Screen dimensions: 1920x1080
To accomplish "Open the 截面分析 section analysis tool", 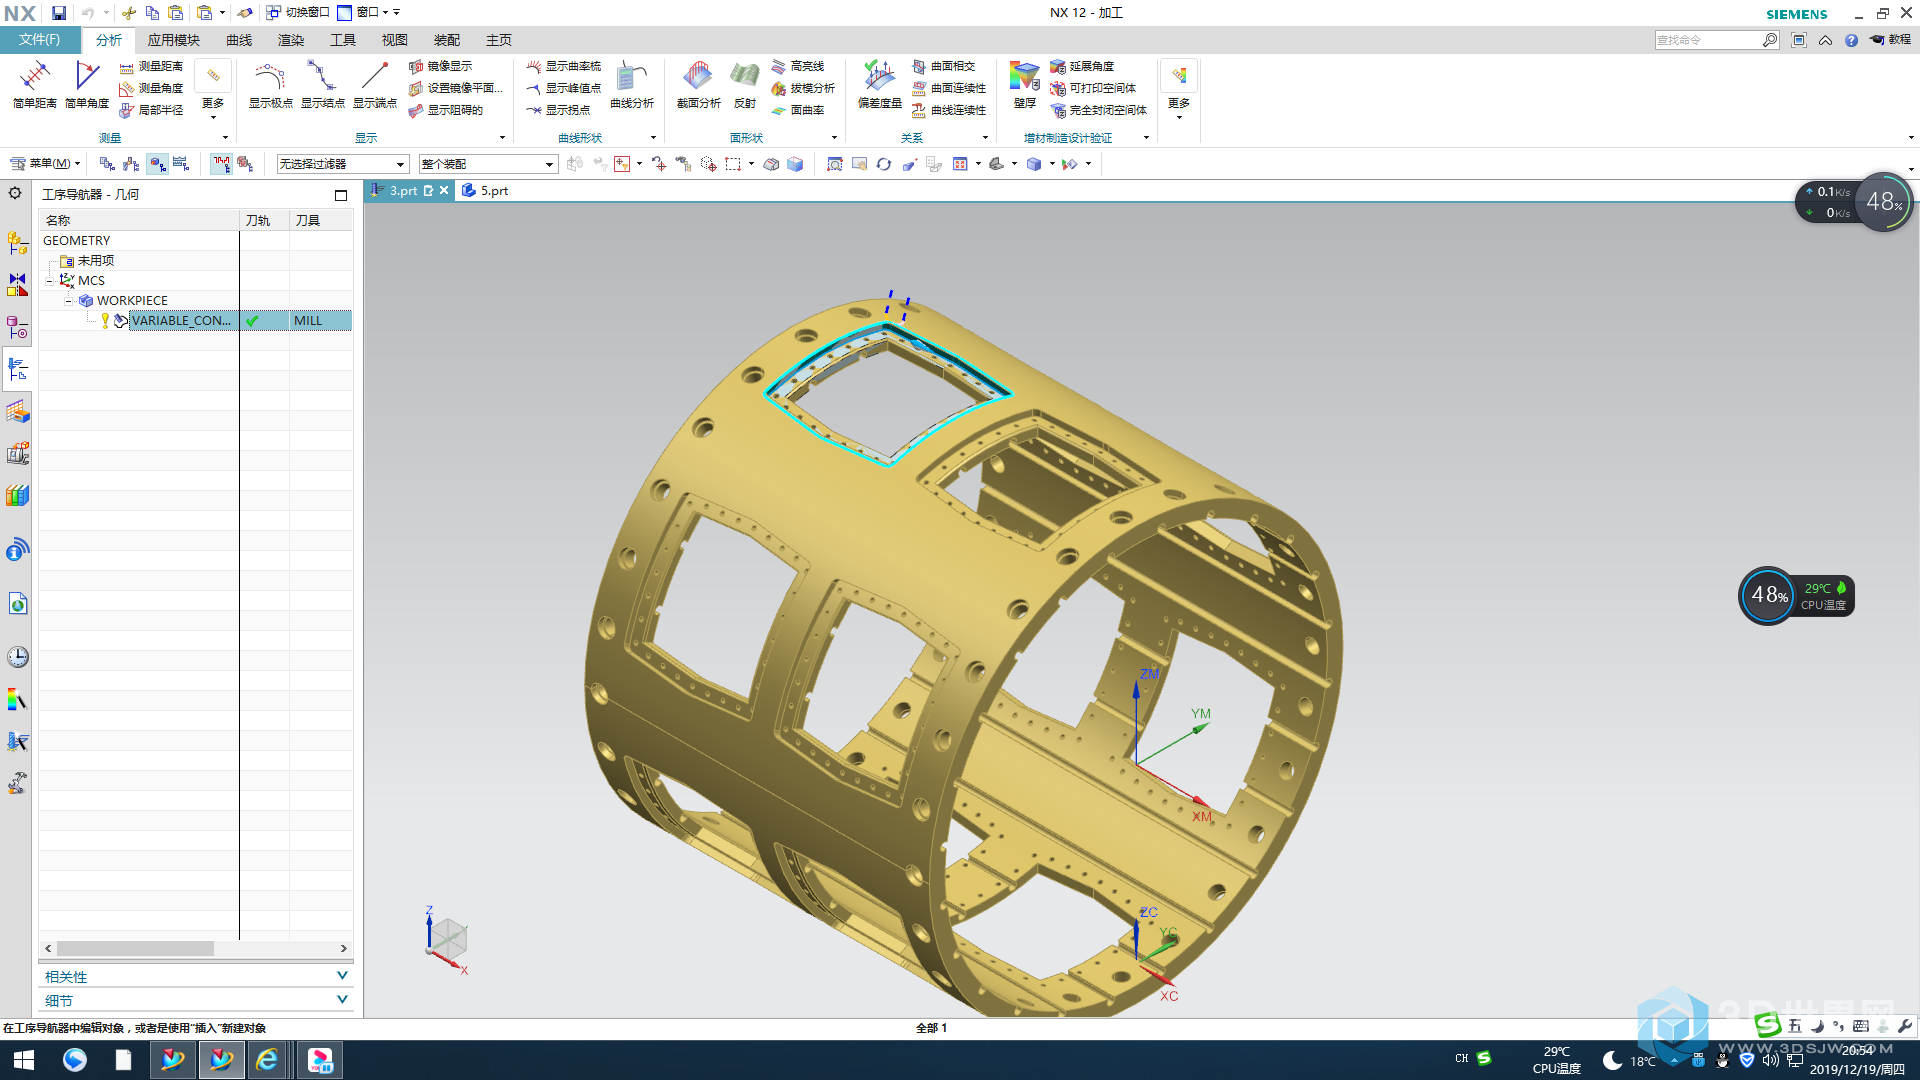I will [x=698, y=84].
